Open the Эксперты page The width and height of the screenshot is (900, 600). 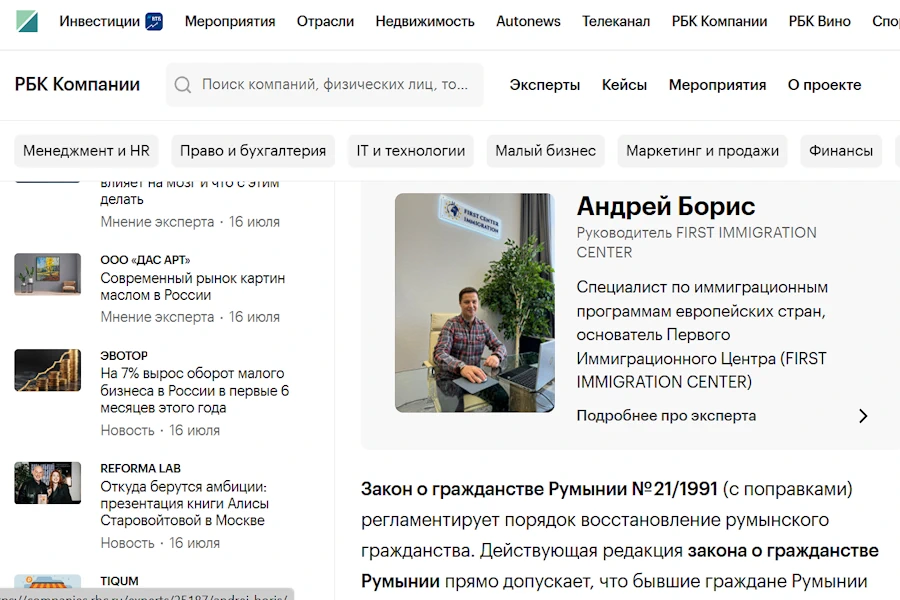(545, 85)
